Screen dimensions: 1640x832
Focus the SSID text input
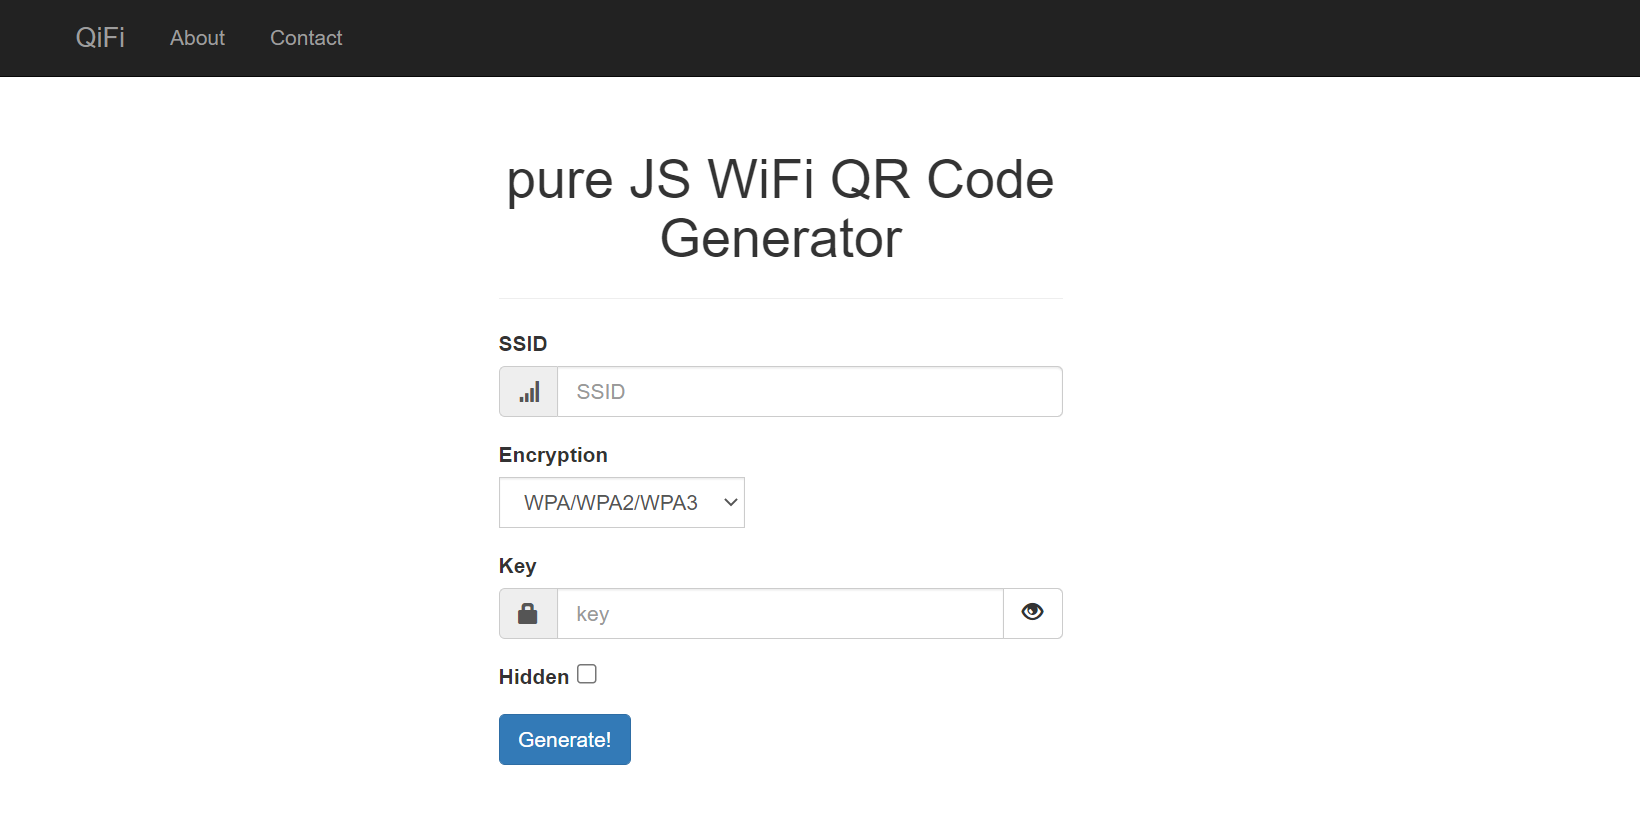tap(808, 392)
